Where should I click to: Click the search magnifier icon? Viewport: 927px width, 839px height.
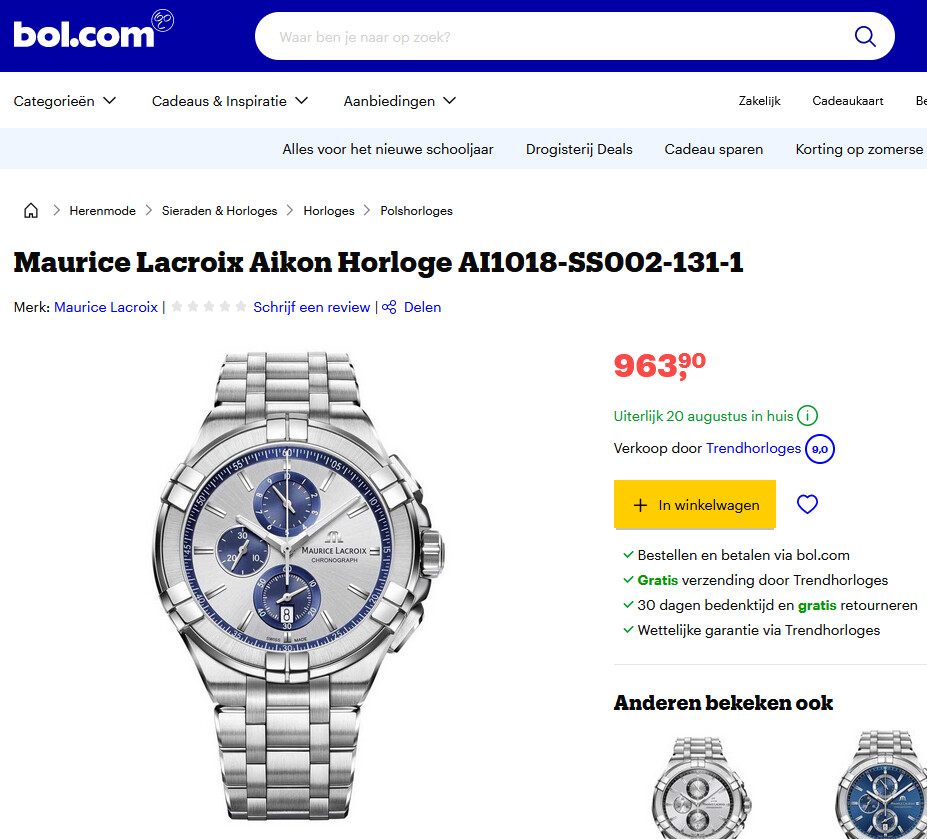point(865,37)
